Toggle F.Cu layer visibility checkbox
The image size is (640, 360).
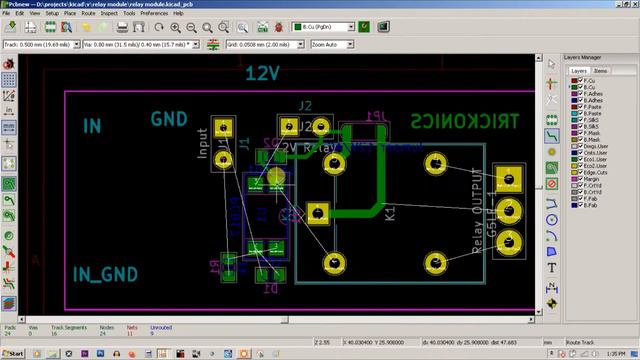click(x=580, y=80)
